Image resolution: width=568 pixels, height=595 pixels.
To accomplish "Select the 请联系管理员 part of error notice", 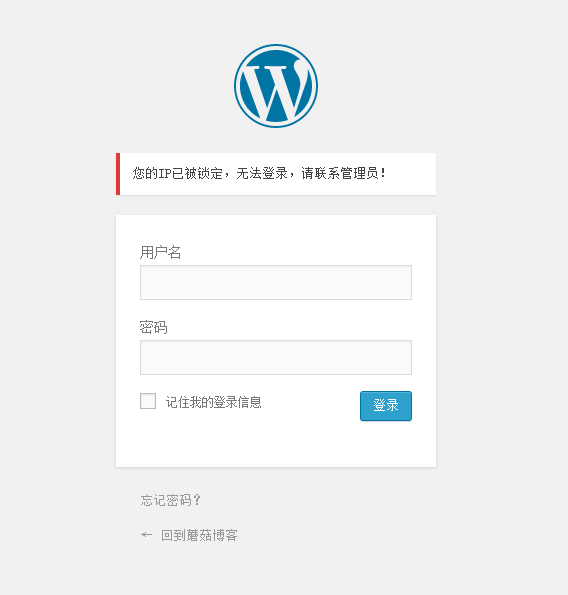I will point(340,173).
